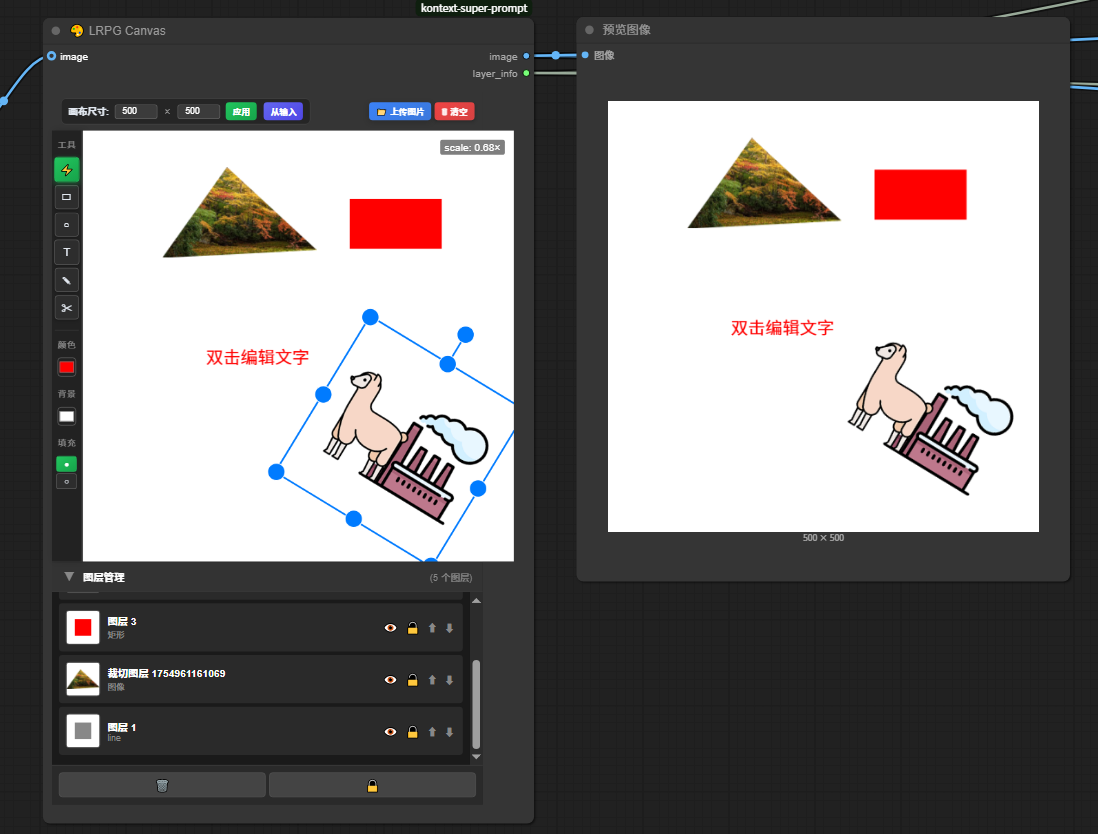Select the scissors crop tool
Screen dimensions: 1098x834
[x=67, y=308]
